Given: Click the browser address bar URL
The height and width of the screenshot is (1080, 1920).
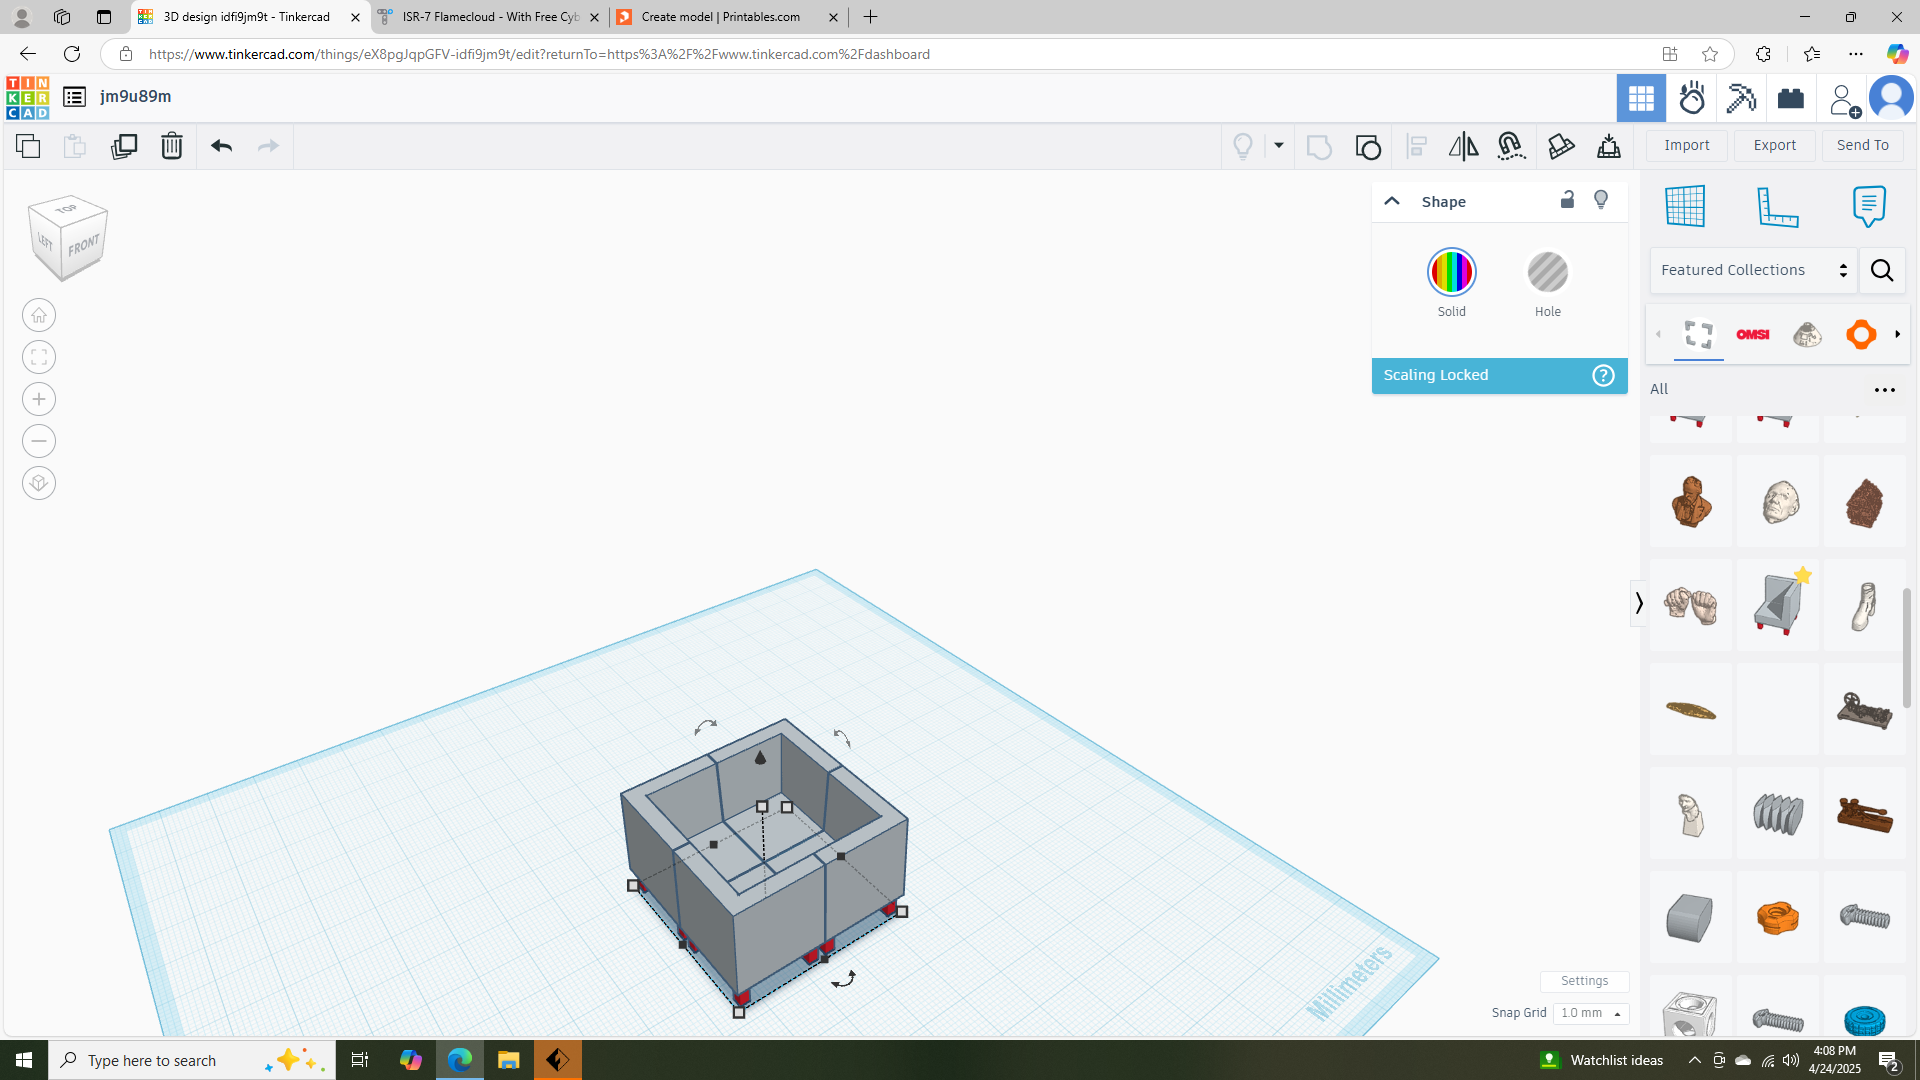Looking at the screenshot, I should click(539, 54).
